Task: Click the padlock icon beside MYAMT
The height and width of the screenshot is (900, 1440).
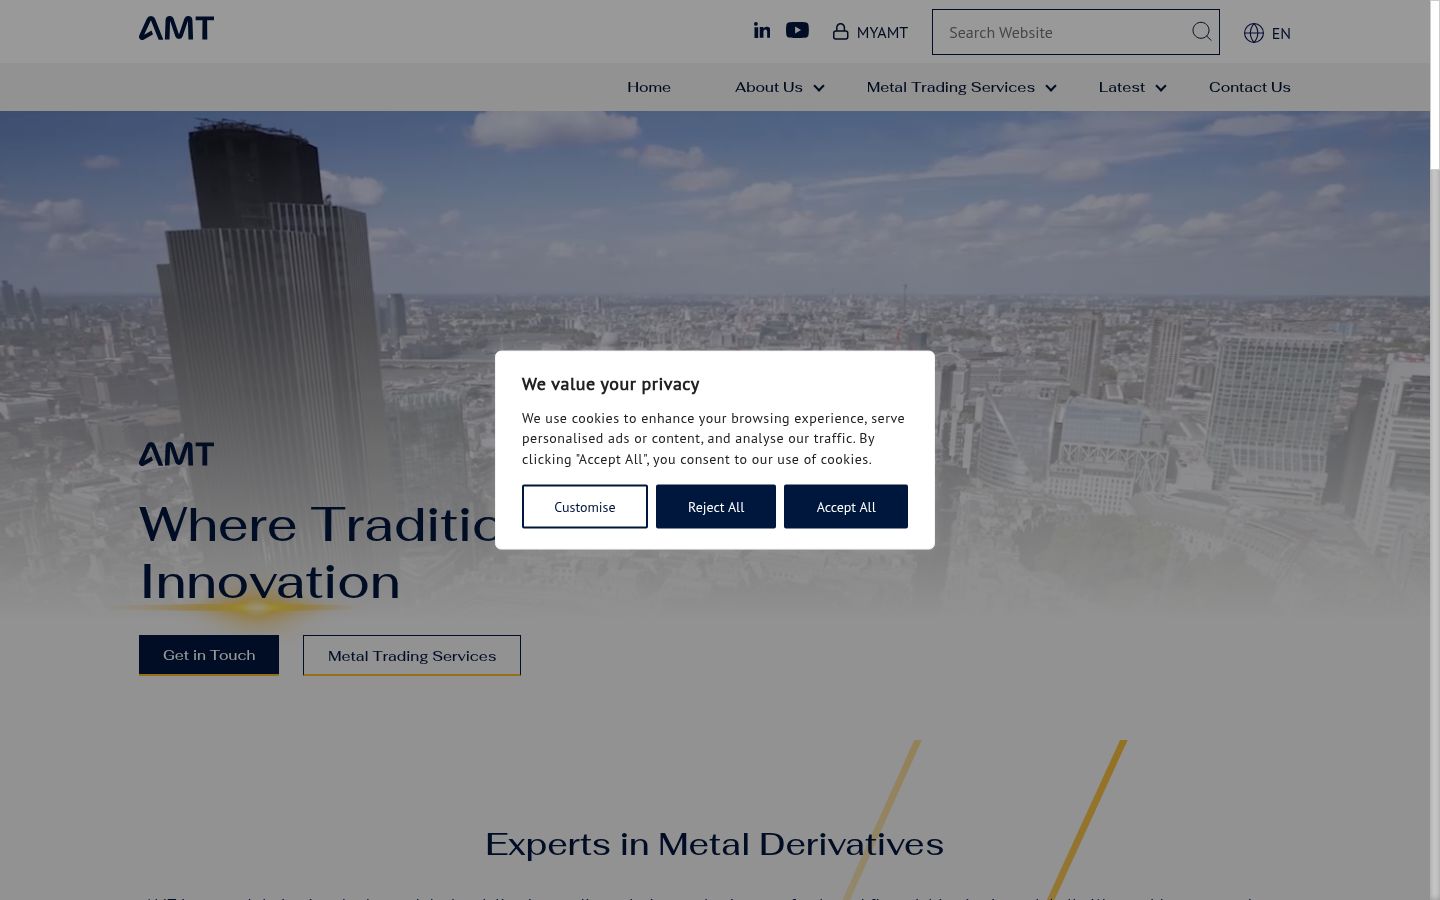Action: tap(841, 32)
